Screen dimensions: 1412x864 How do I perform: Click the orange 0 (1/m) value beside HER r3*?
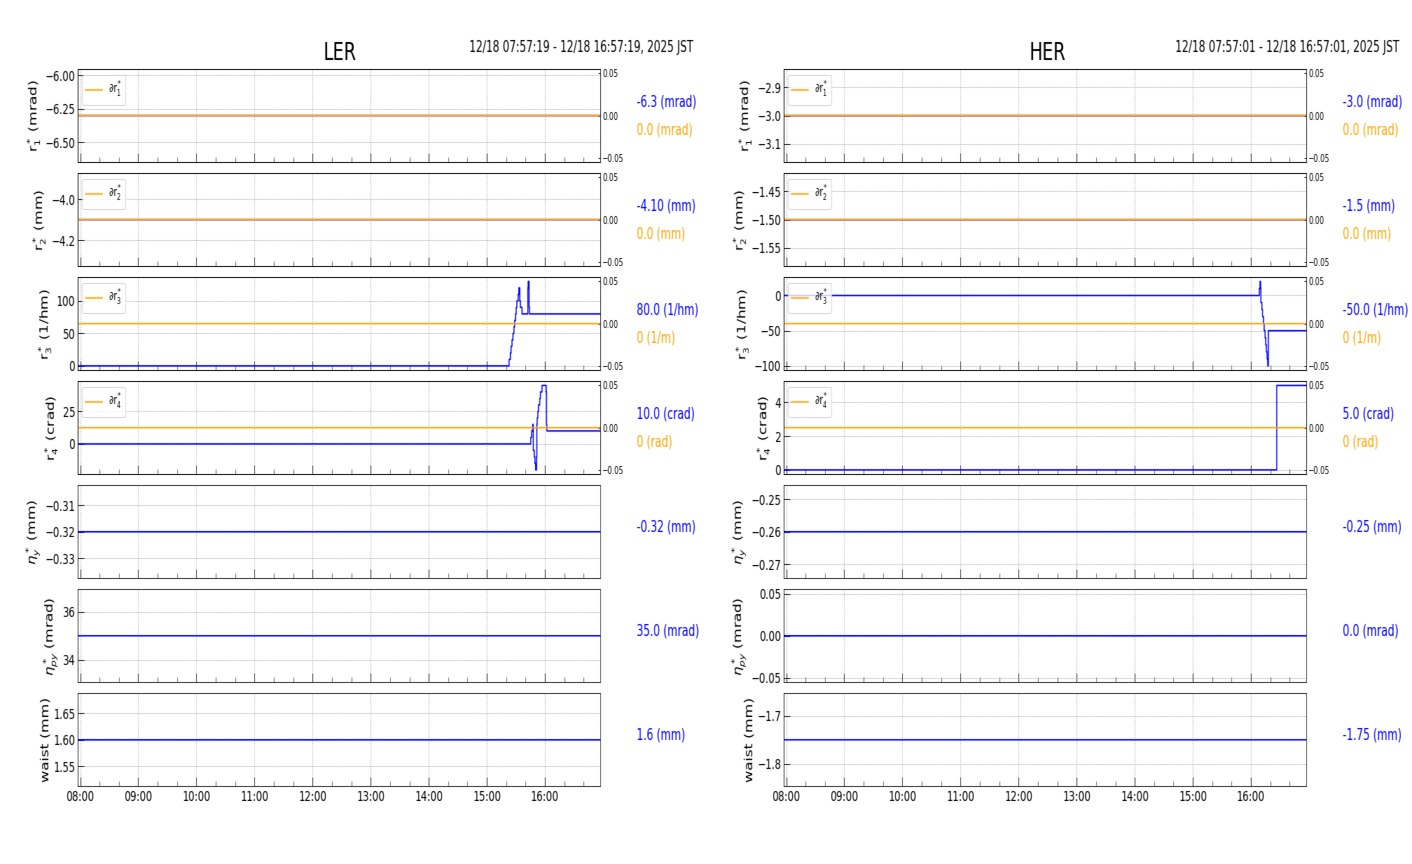1361,338
